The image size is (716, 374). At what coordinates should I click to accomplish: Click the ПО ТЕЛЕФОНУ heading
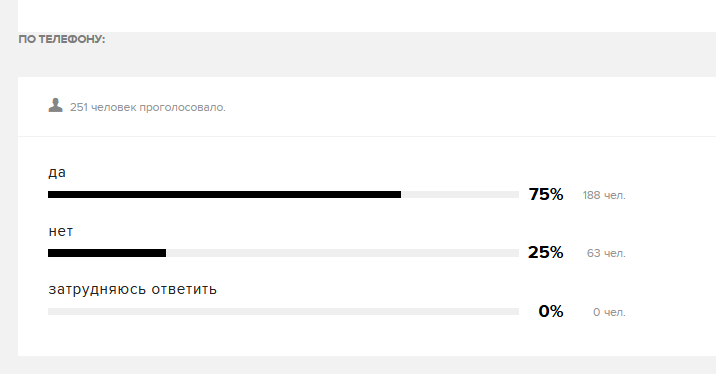[62, 39]
